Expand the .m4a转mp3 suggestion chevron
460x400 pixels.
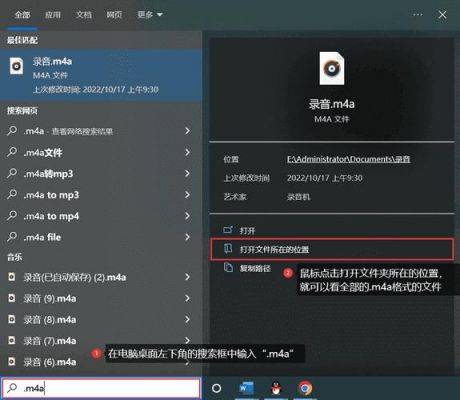(187, 173)
